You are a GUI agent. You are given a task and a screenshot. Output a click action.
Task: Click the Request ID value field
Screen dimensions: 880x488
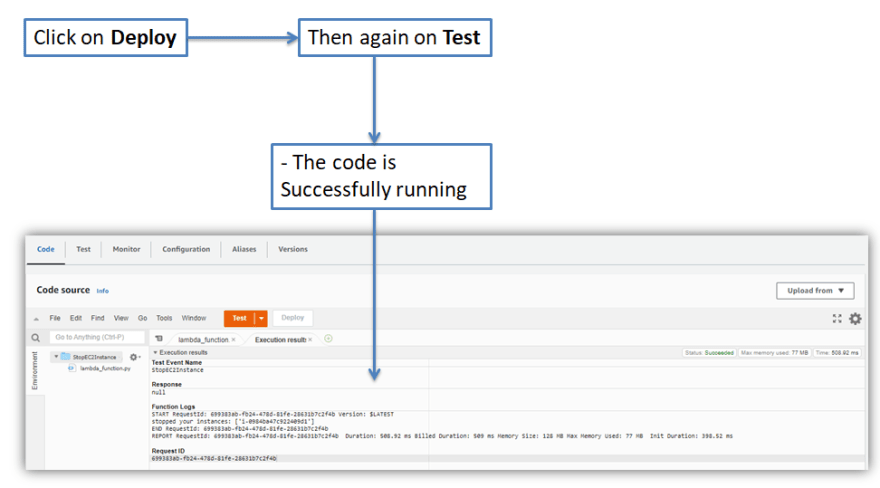214,458
